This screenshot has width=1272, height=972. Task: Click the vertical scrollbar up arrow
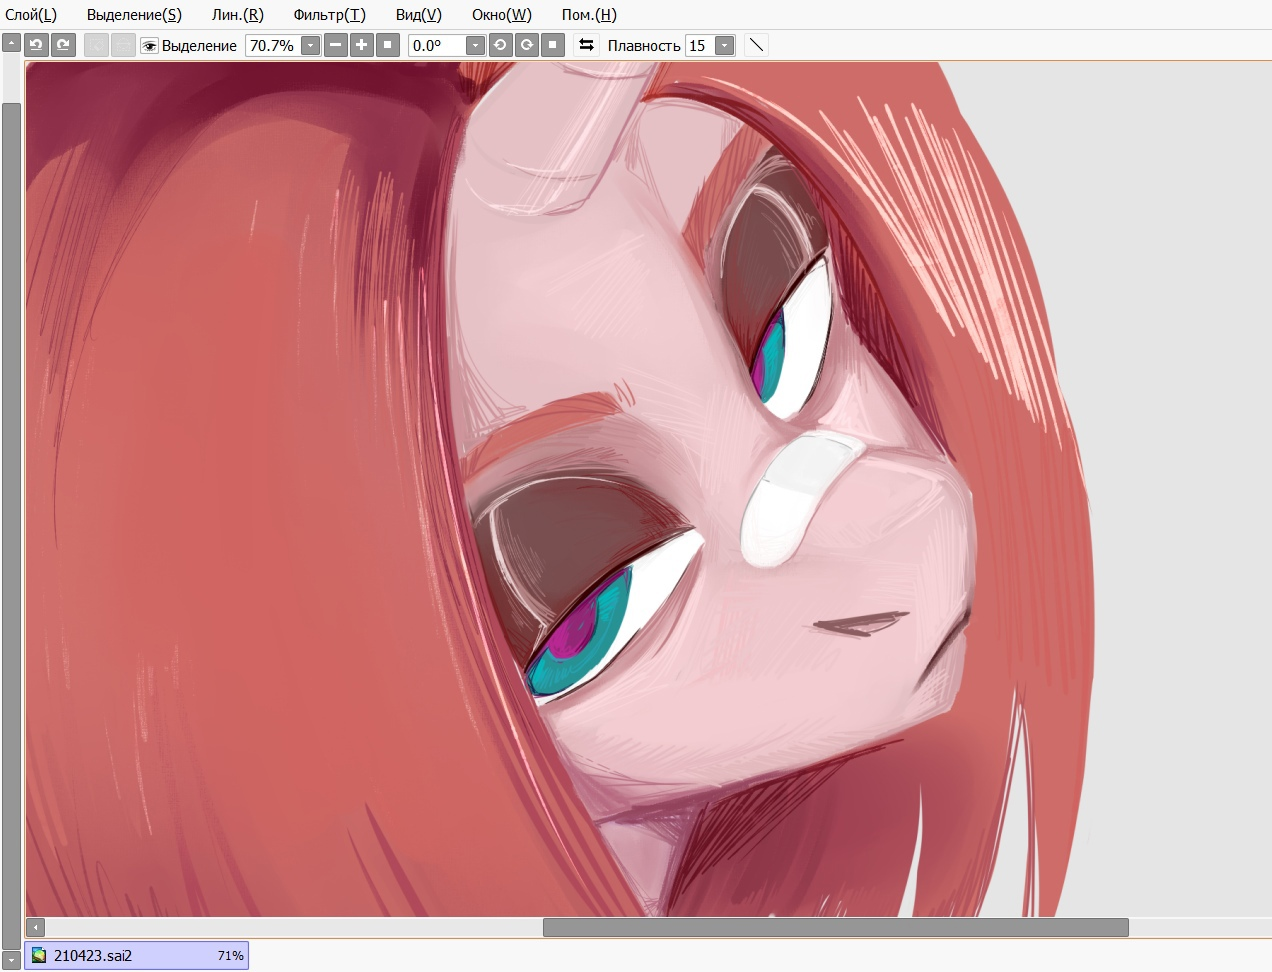click(11, 43)
